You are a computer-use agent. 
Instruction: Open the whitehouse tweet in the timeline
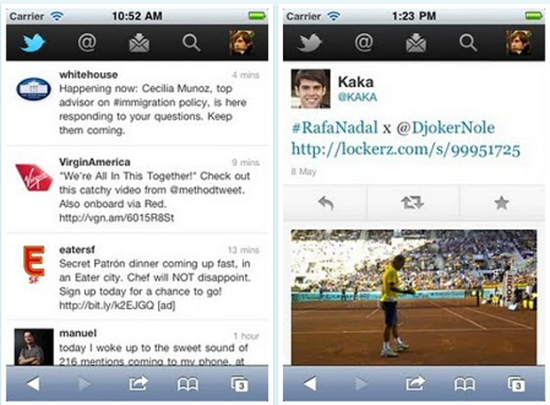pos(137,103)
